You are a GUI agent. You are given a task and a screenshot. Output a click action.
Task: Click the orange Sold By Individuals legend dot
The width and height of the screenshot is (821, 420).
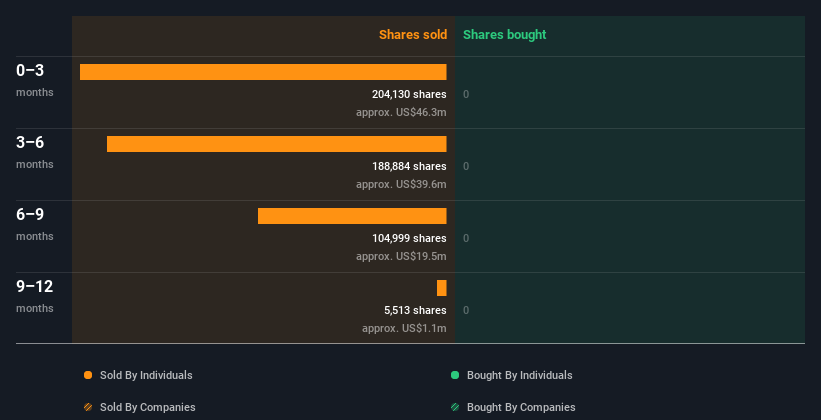[88, 375]
